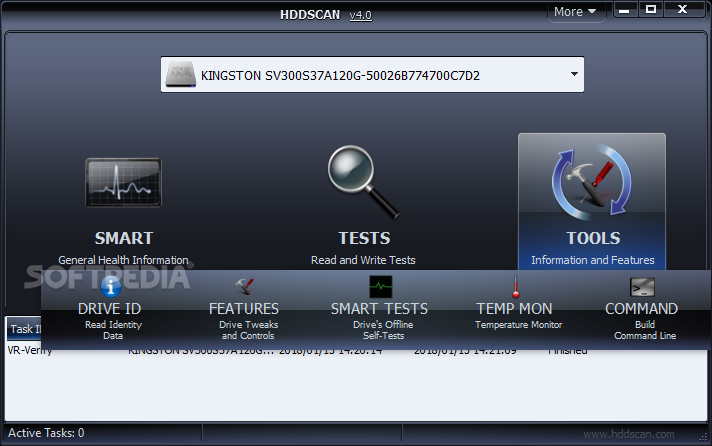This screenshot has height=446, width=712.
Task: Click the SMART TESTS green graph icon
Action: pos(381,287)
